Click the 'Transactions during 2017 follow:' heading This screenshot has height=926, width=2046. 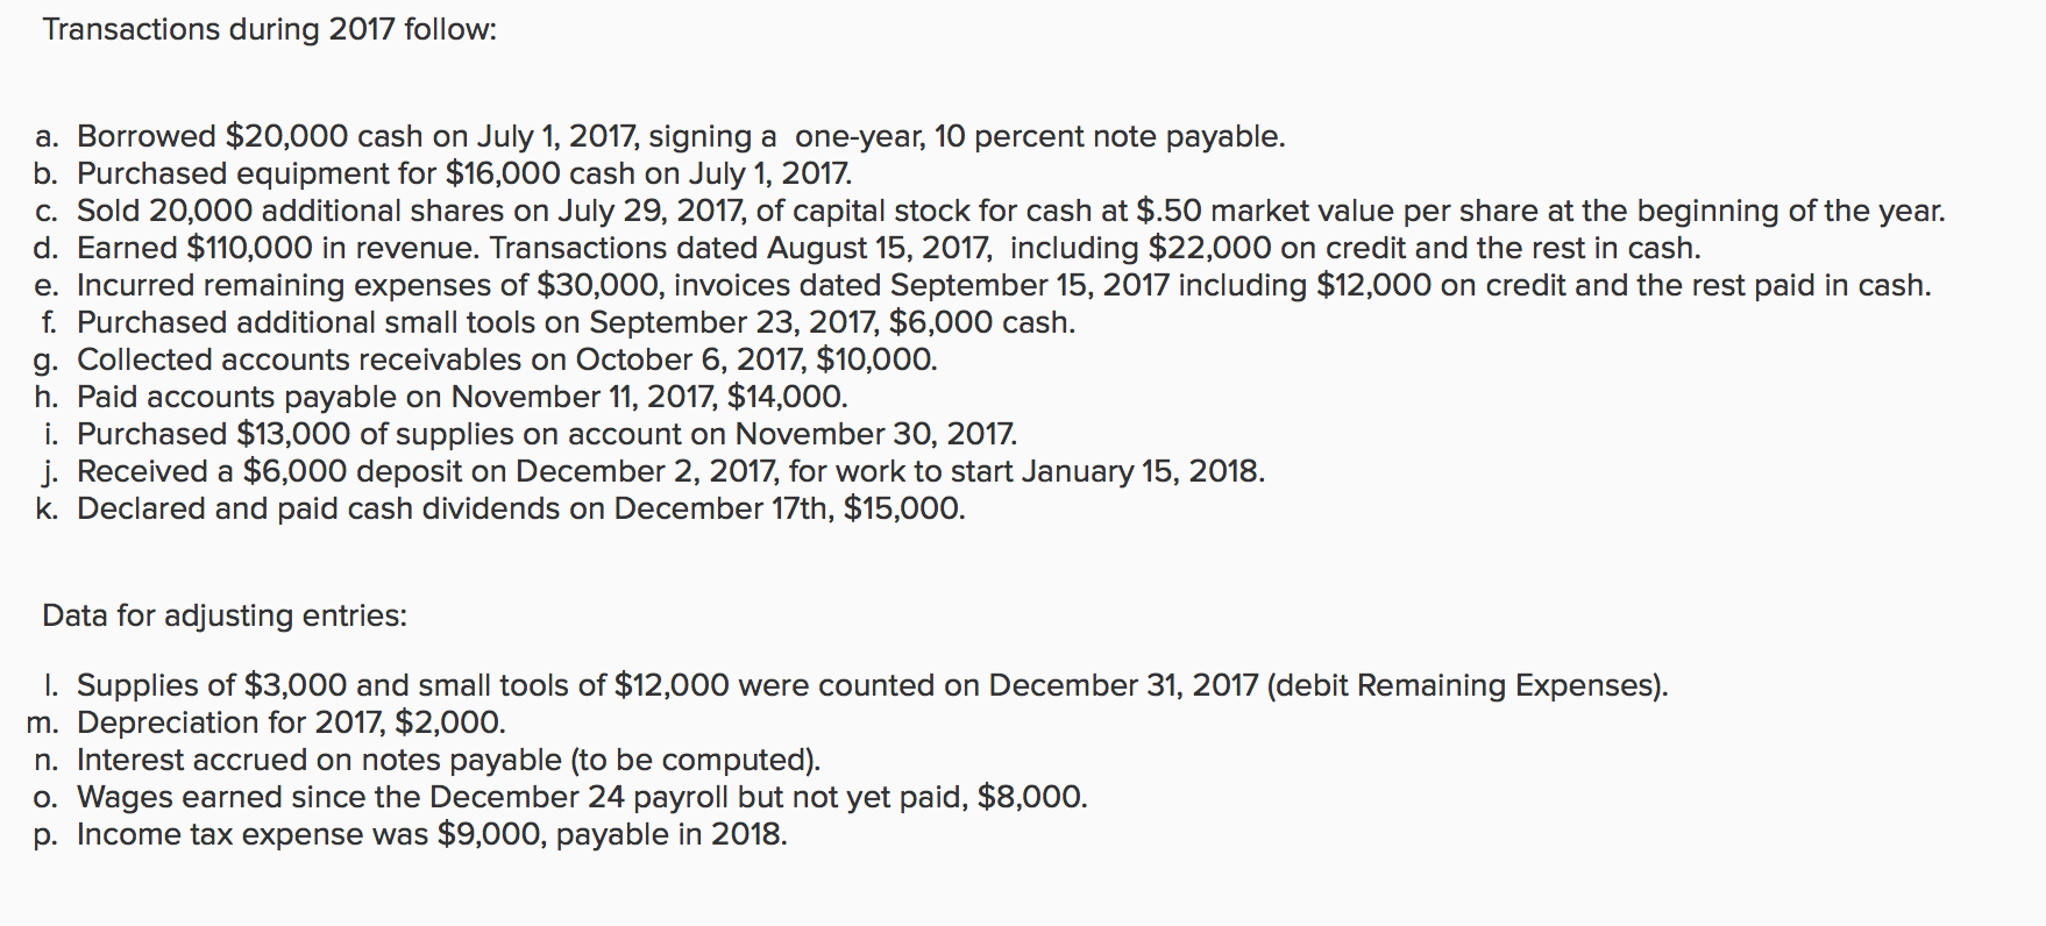pyautogui.click(x=269, y=30)
